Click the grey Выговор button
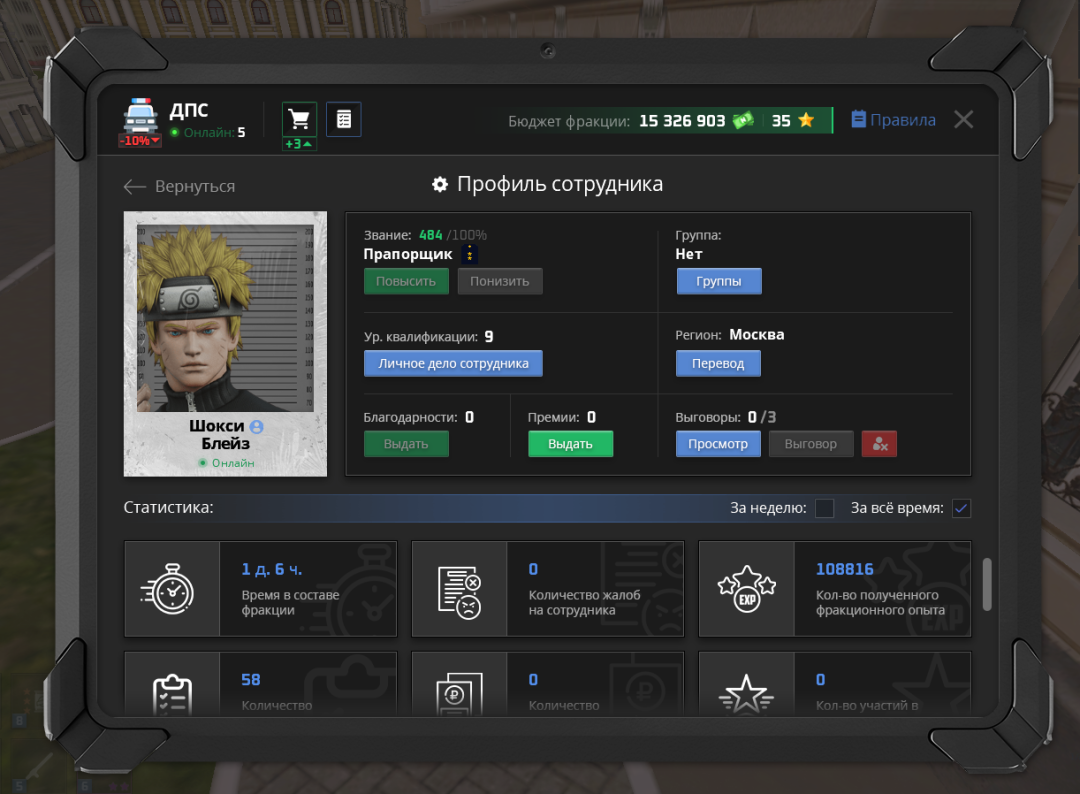Image resolution: width=1080 pixels, height=794 pixels. [x=811, y=444]
